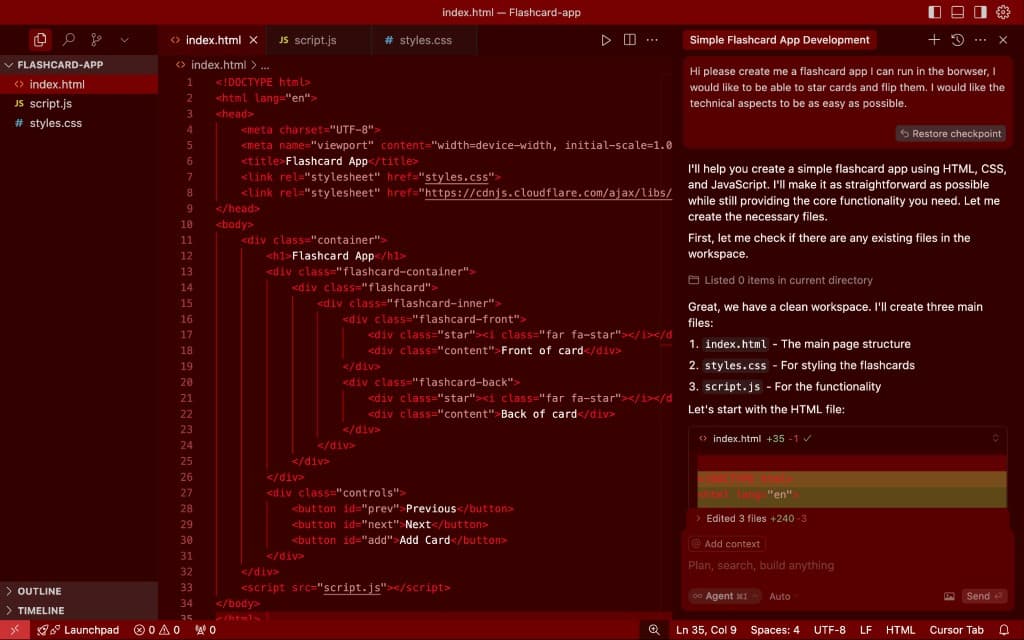The height and width of the screenshot is (640, 1024).
Task: Open the Agent mode dropdown
Action: [x=718, y=596]
